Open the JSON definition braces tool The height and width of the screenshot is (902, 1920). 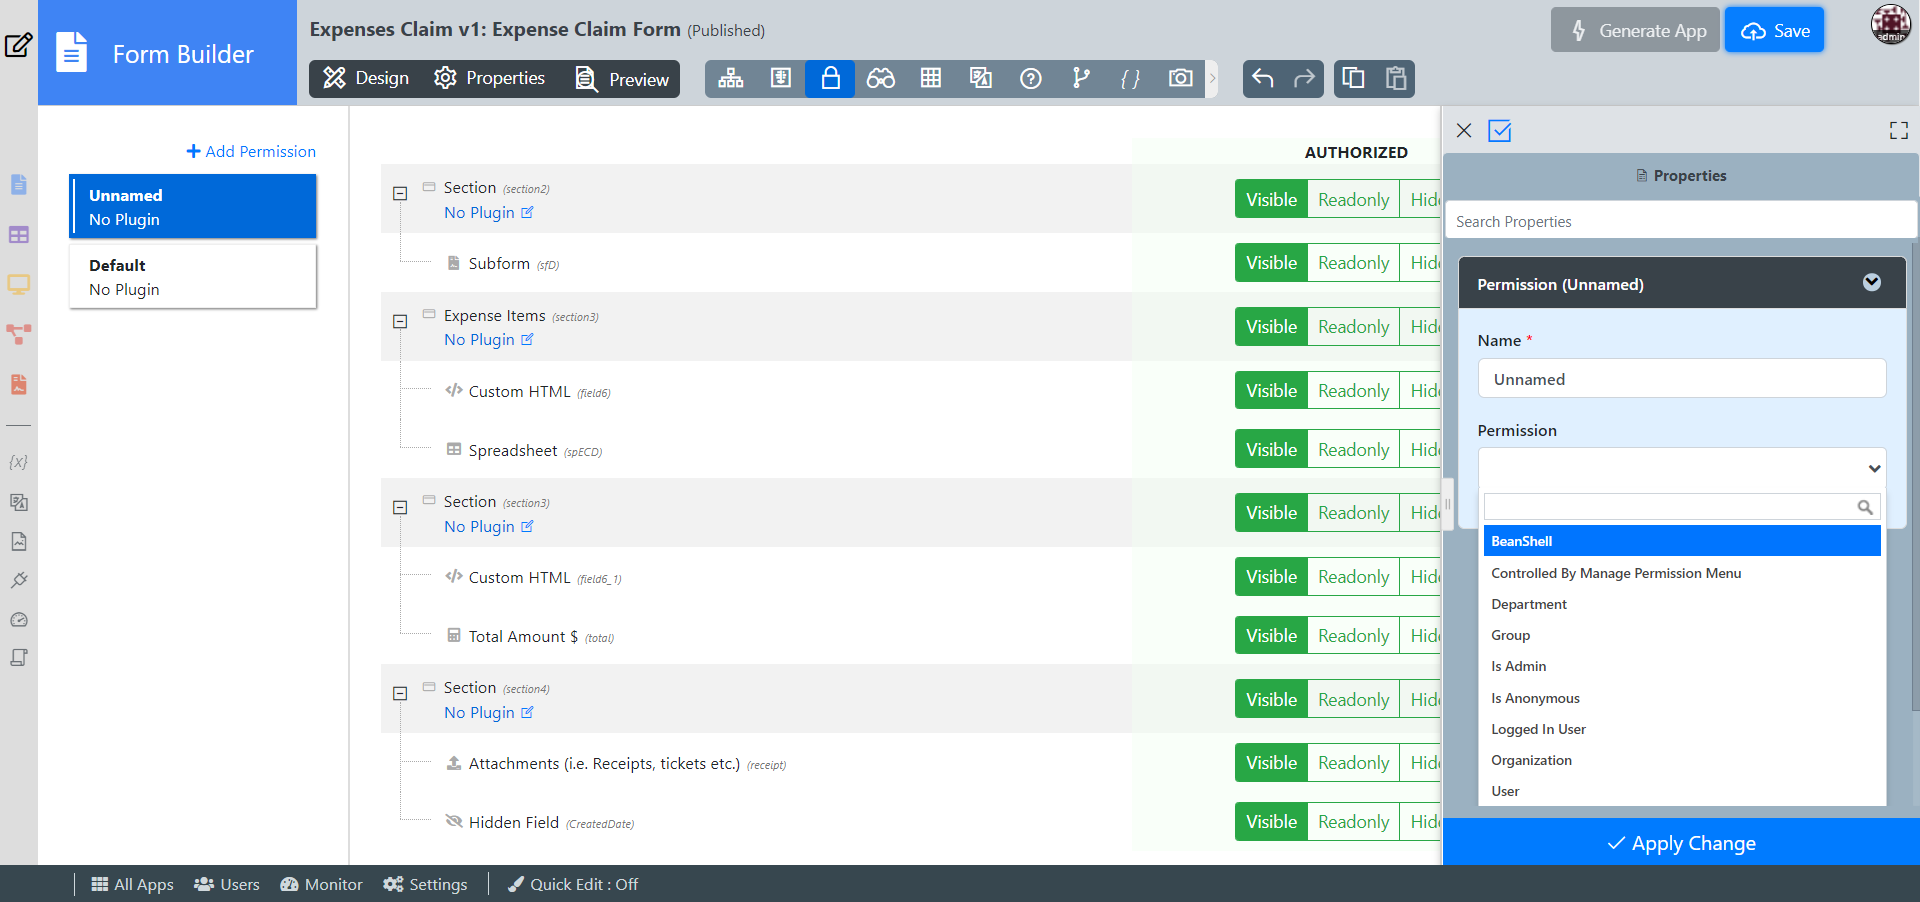tap(1131, 78)
